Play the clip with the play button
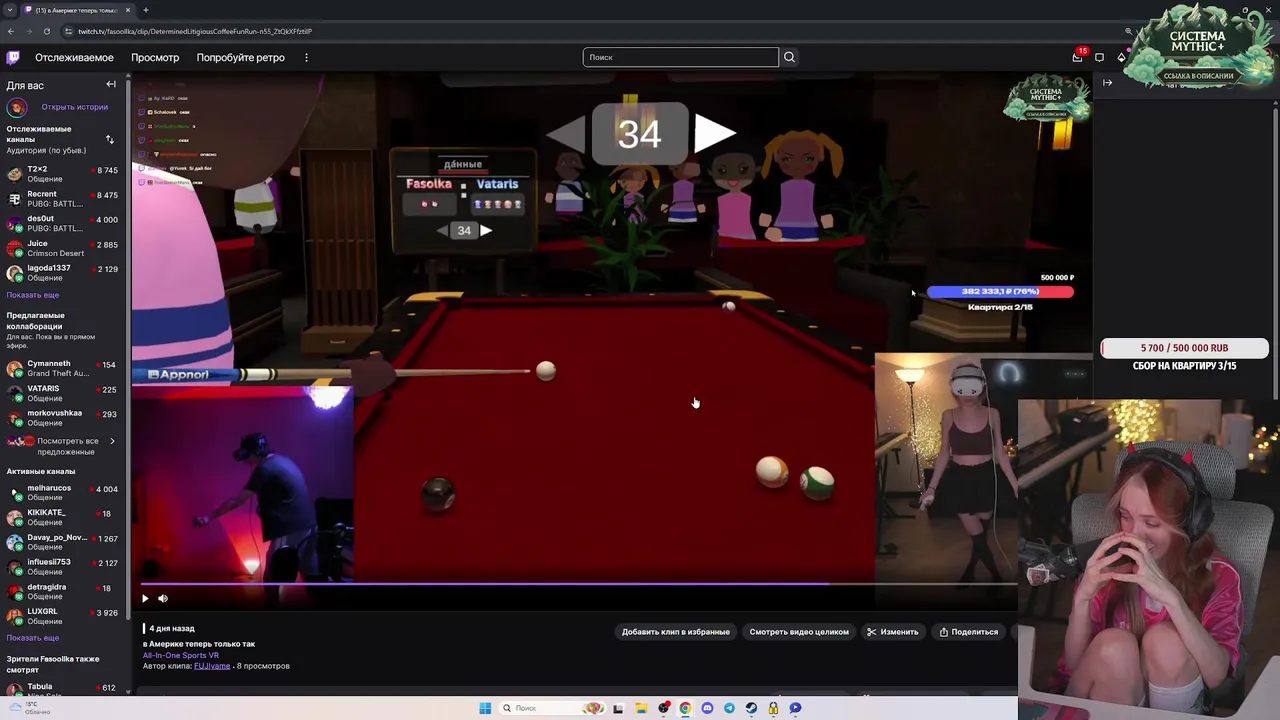Image resolution: width=1280 pixels, height=720 pixels. pos(145,598)
